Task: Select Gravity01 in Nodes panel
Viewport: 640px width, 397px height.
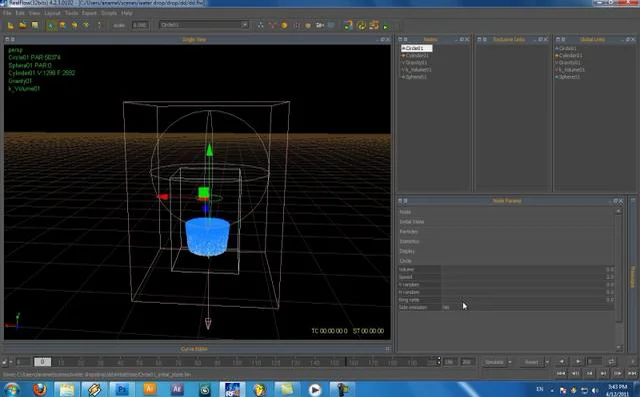Action: (415, 62)
